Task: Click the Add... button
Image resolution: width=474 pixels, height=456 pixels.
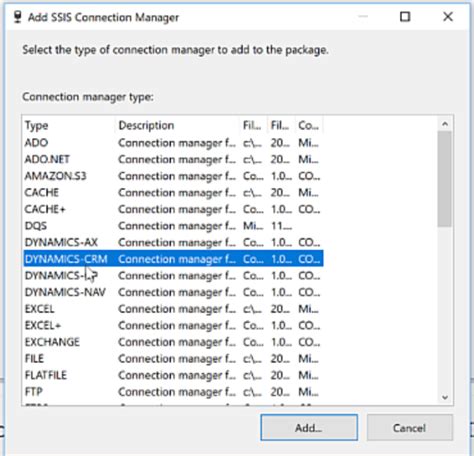Action: [x=309, y=427]
